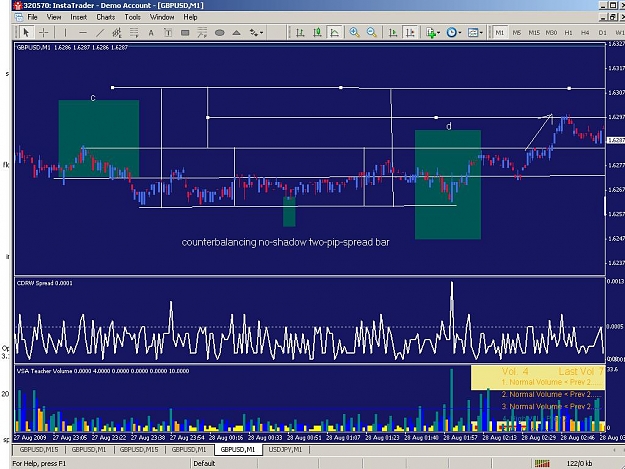Open the Tools menu
The height and width of the screenshot is (469, 625).
click(132, 17)
